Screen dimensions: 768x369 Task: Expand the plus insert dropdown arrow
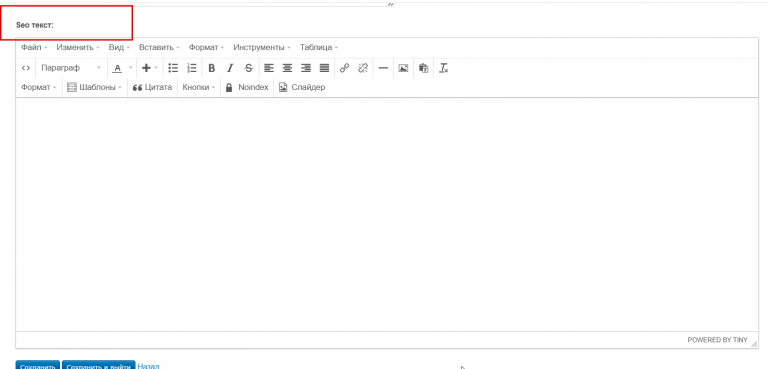tap(156, 68)
